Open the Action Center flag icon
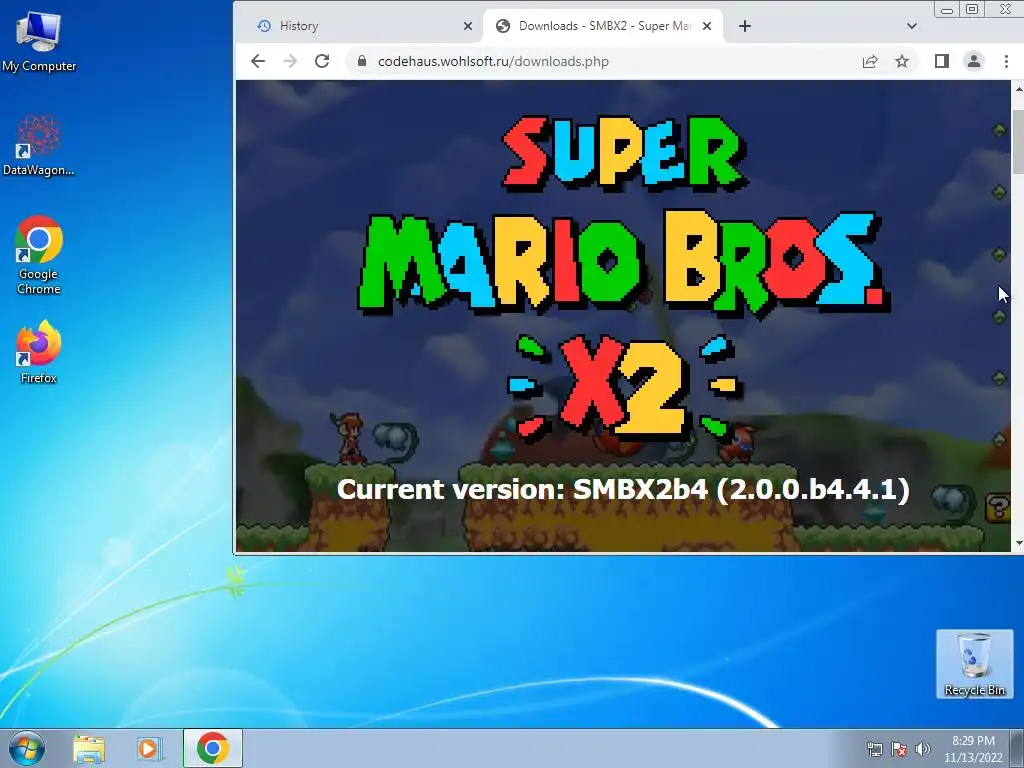This screenshot has height=768, width=1024. [x=899, y=750]
